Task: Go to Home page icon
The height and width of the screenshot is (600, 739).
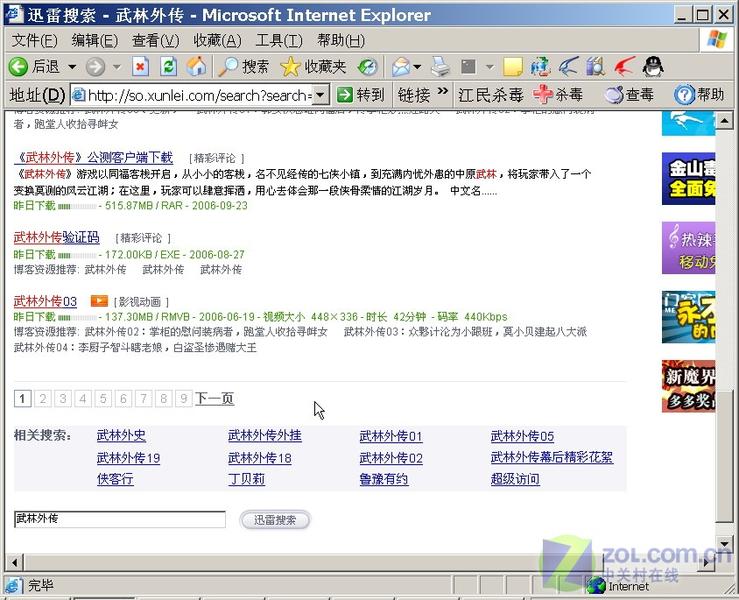Action: pos(196,66)
